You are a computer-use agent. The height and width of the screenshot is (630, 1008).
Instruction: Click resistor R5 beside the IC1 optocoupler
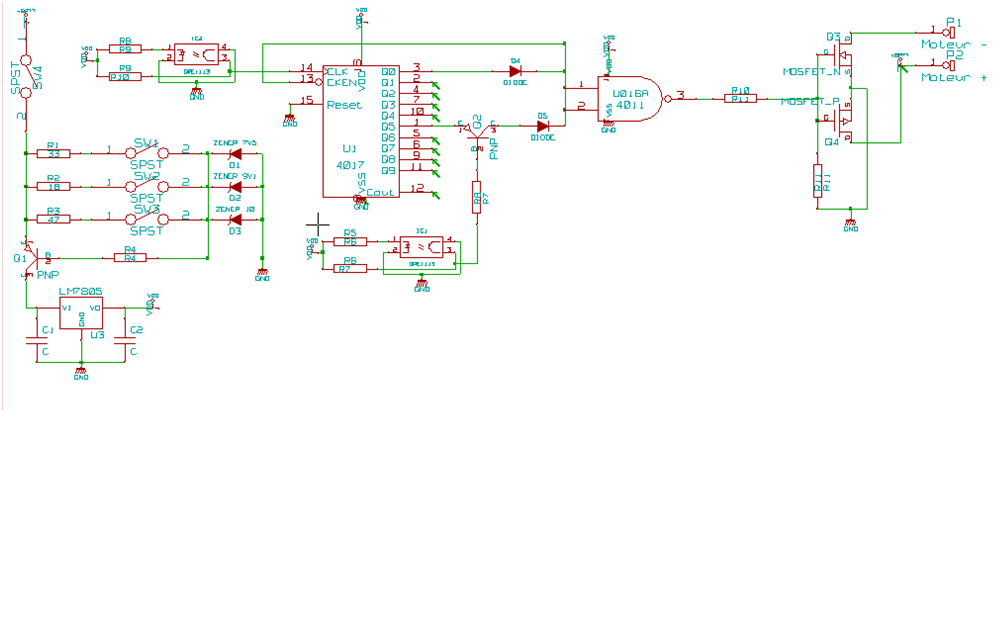(350, 242)
